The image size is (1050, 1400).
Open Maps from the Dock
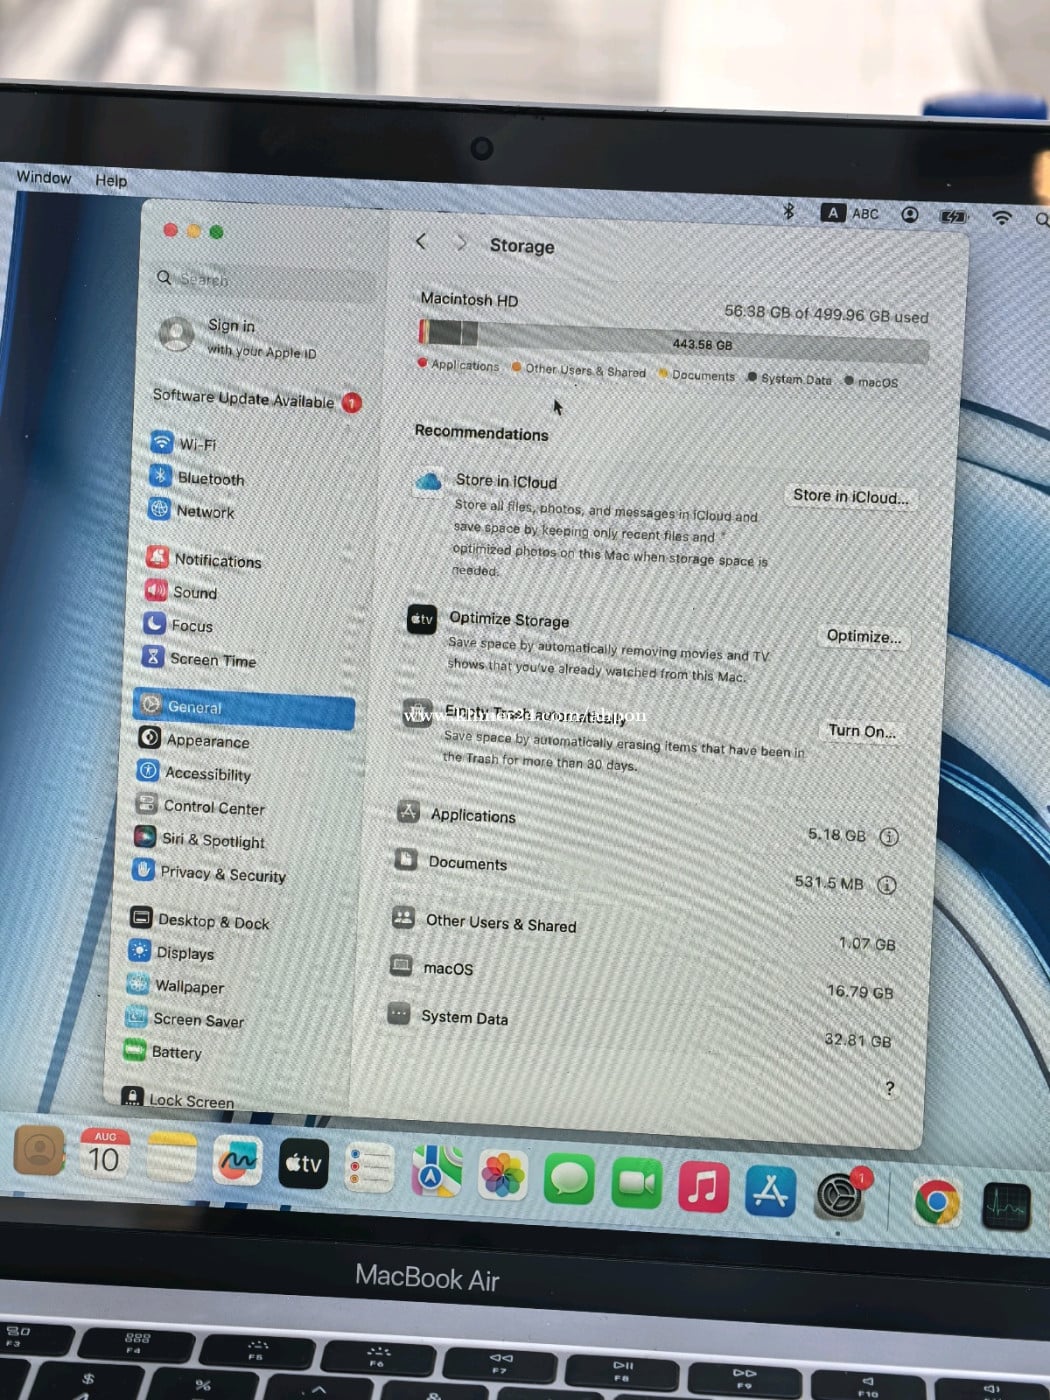point(436,1170)
